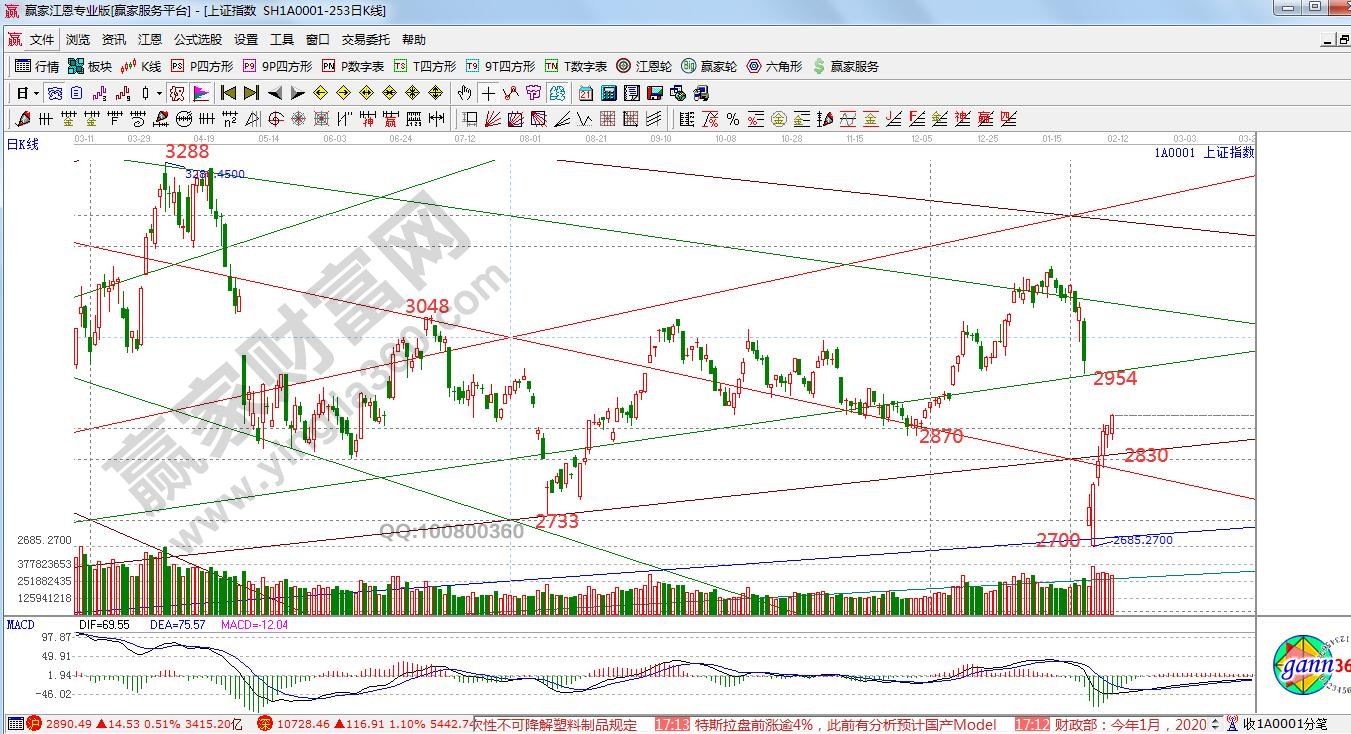Toggle the boxed pattern overlay button
Viewport: 1351px width, 734px height.
coord(176,93)
